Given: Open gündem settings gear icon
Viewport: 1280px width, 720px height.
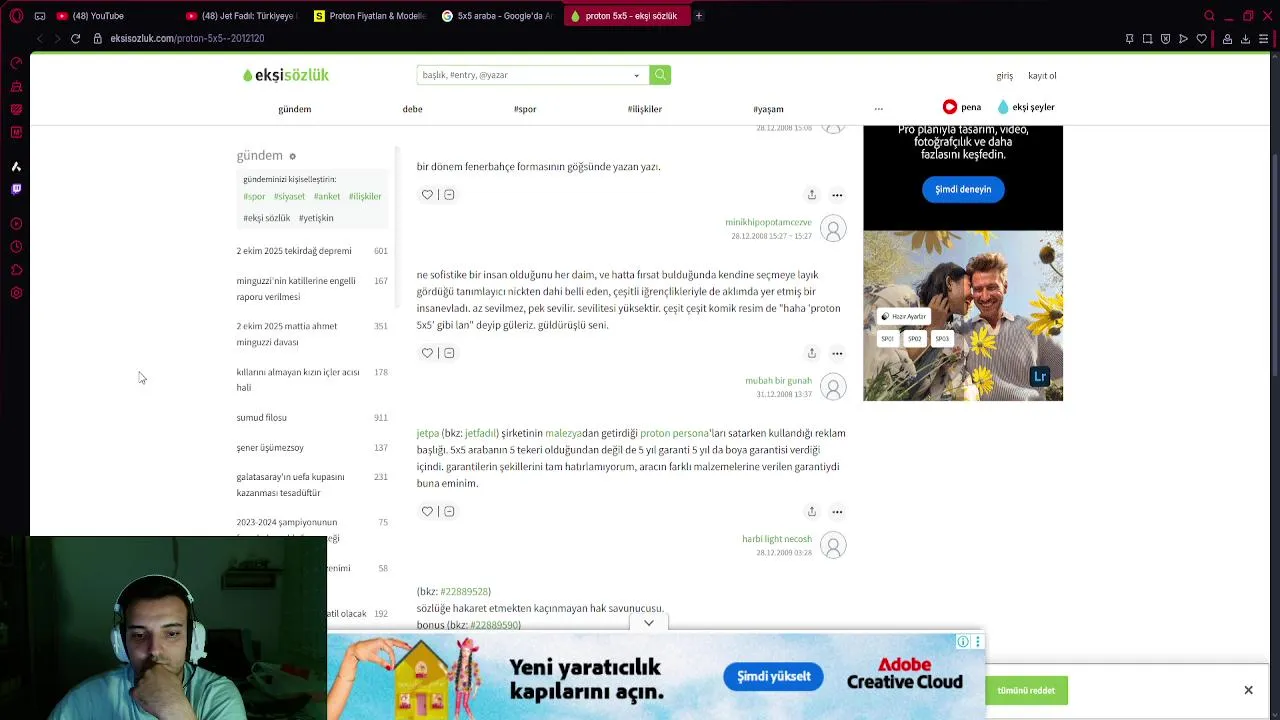Looking at the screenshot, I should click(x=292, y=156).
